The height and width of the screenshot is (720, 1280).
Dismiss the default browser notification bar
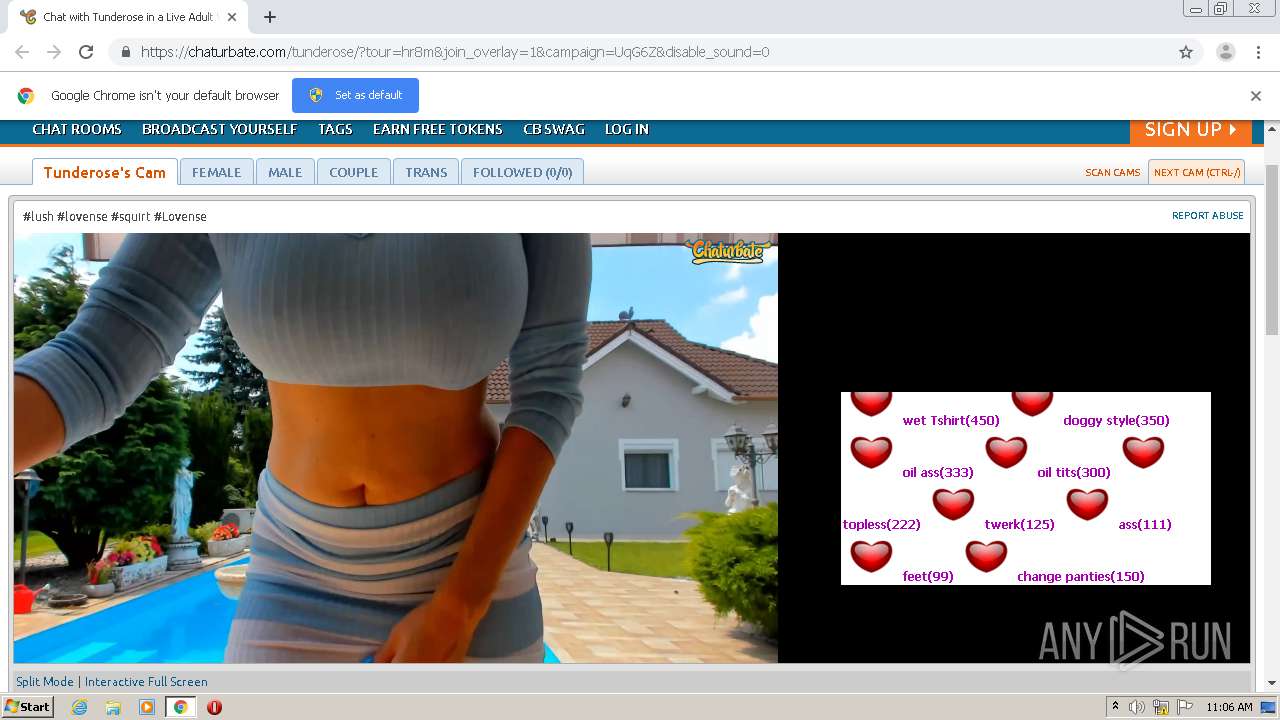click(x=1256, y=96)
